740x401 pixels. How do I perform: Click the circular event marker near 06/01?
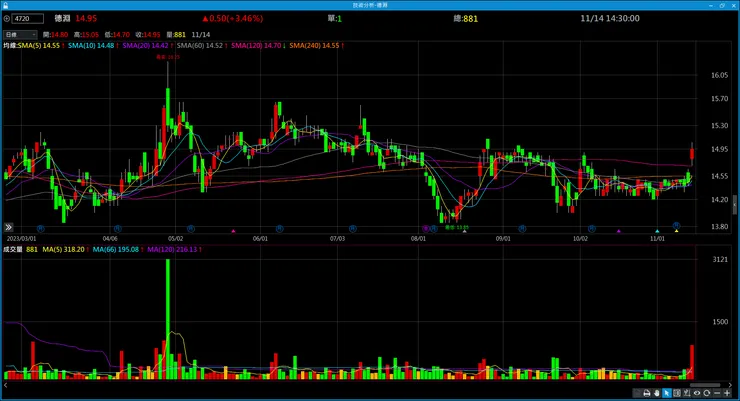click(x=279, y=229)
